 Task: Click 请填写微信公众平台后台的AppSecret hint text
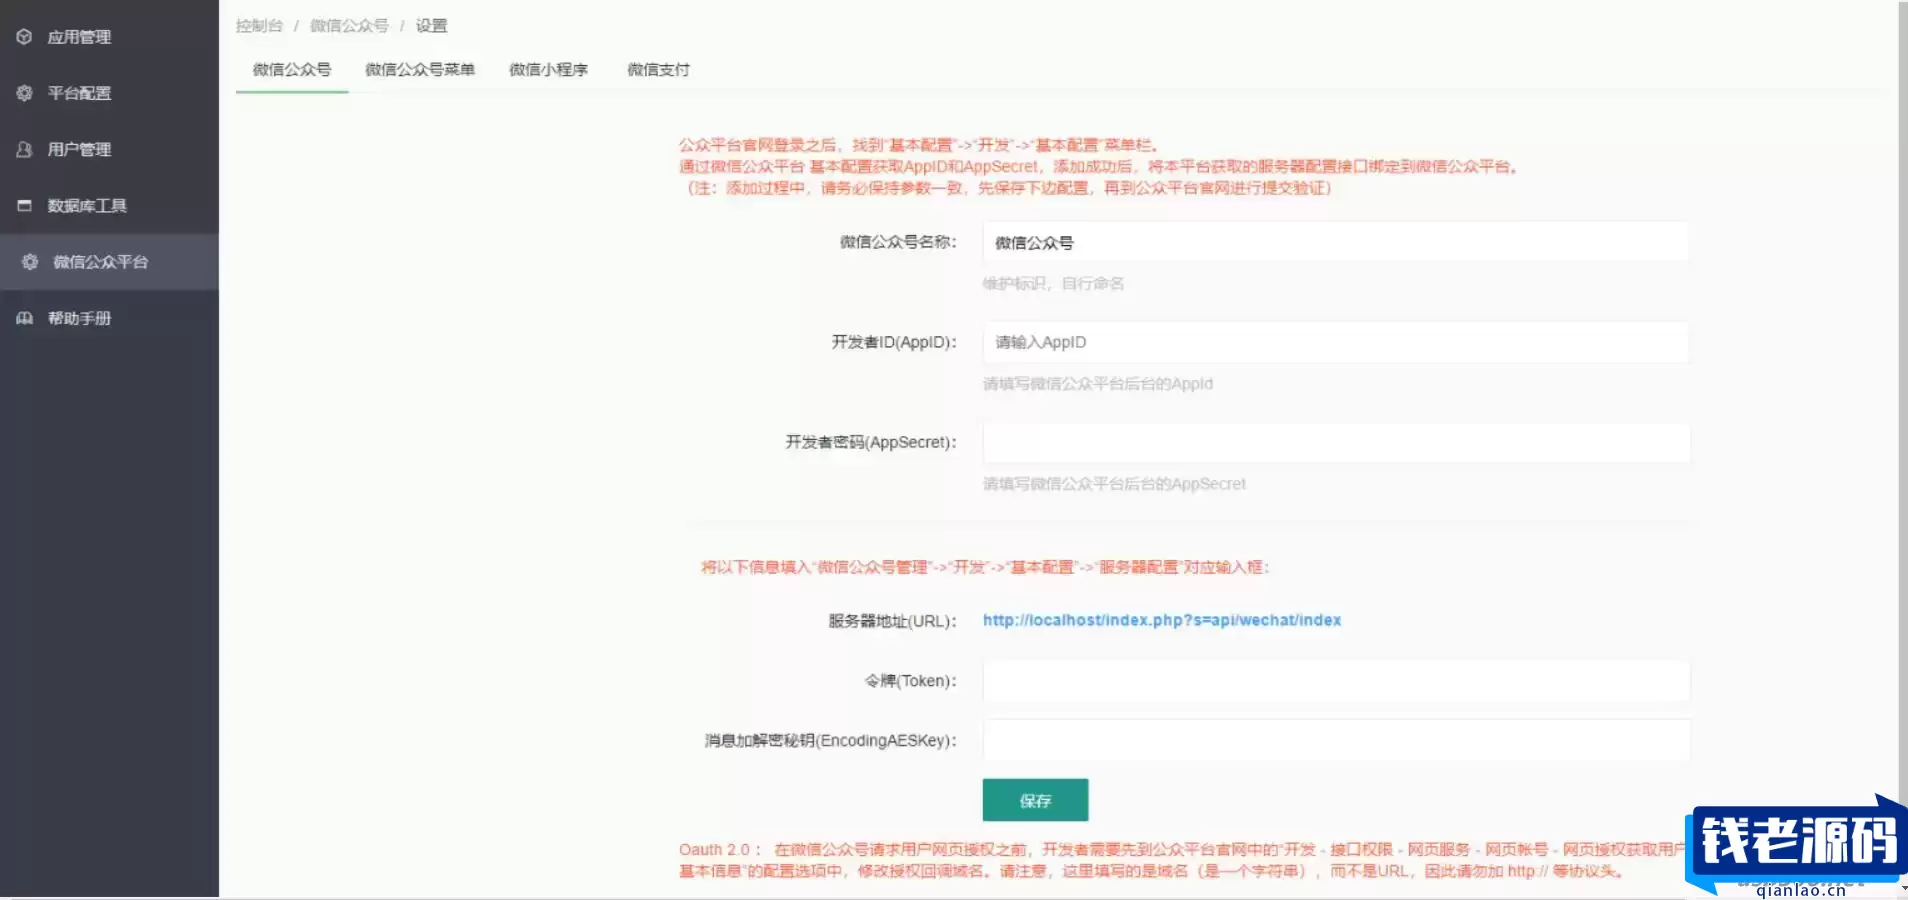point(1114,484)
